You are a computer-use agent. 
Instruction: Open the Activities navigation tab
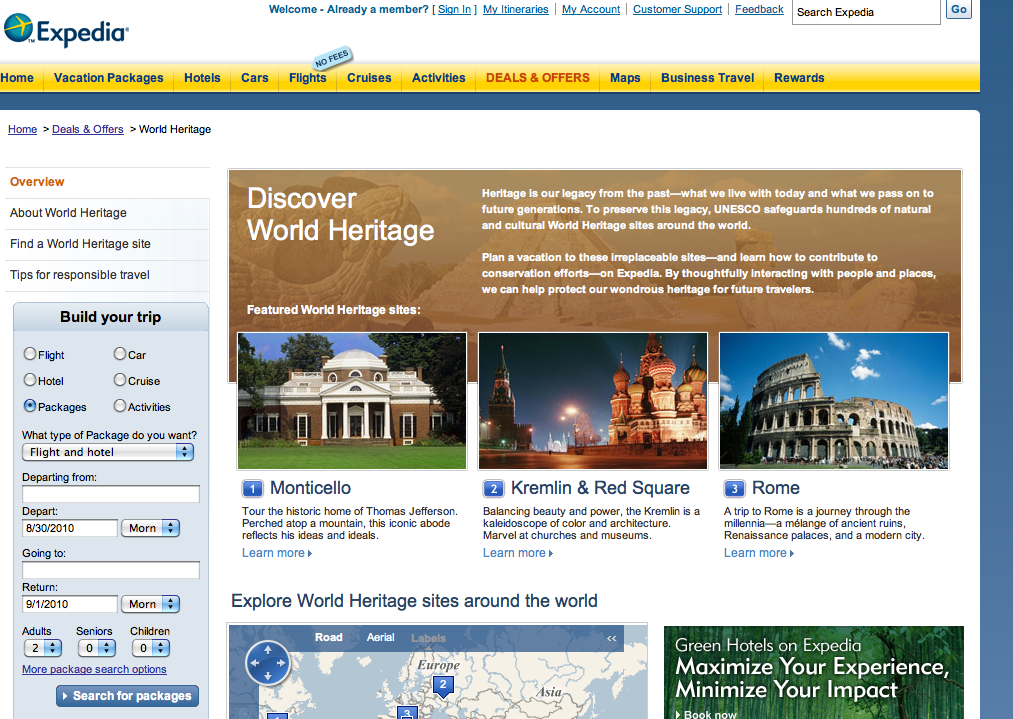pyautogui.click(x=439, y=78)
